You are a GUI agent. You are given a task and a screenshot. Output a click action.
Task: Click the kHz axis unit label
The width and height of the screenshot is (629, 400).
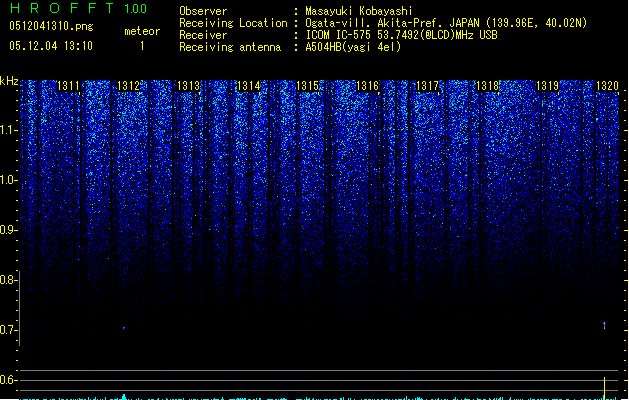point(9,81)
